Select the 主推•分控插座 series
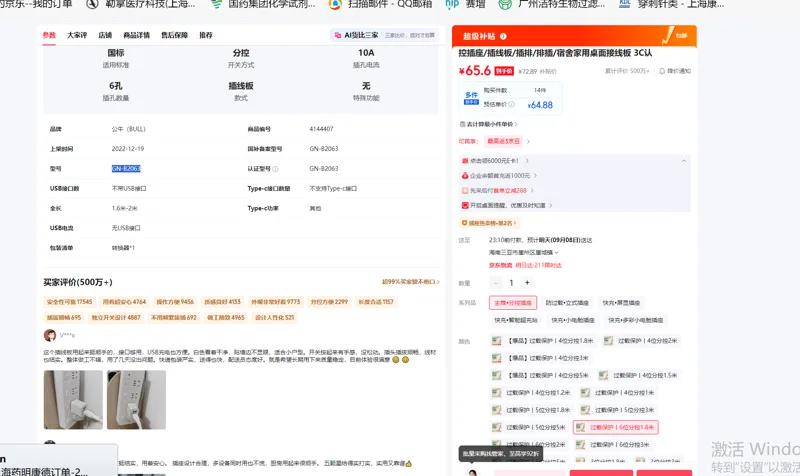This screenshot has height=476, width=800. click(x=513, y=303)
